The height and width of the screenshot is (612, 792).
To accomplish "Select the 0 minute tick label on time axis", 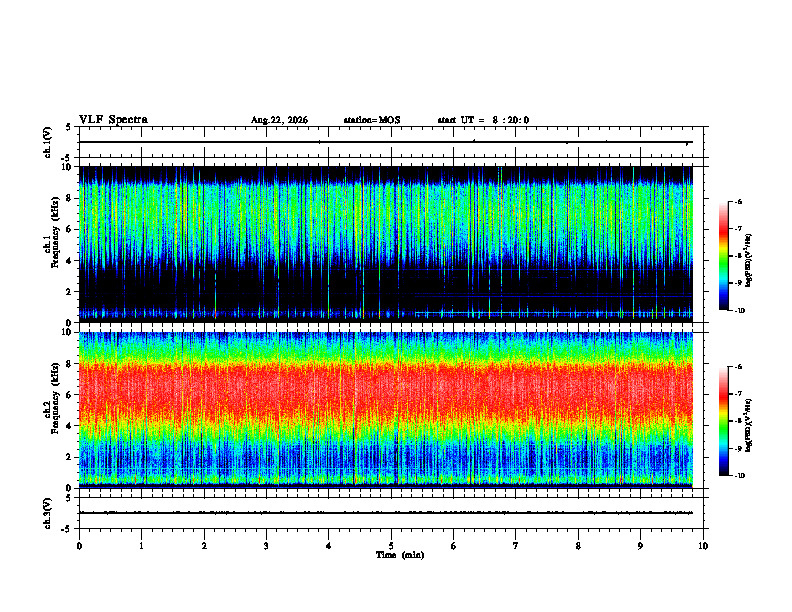I will 79,546.
